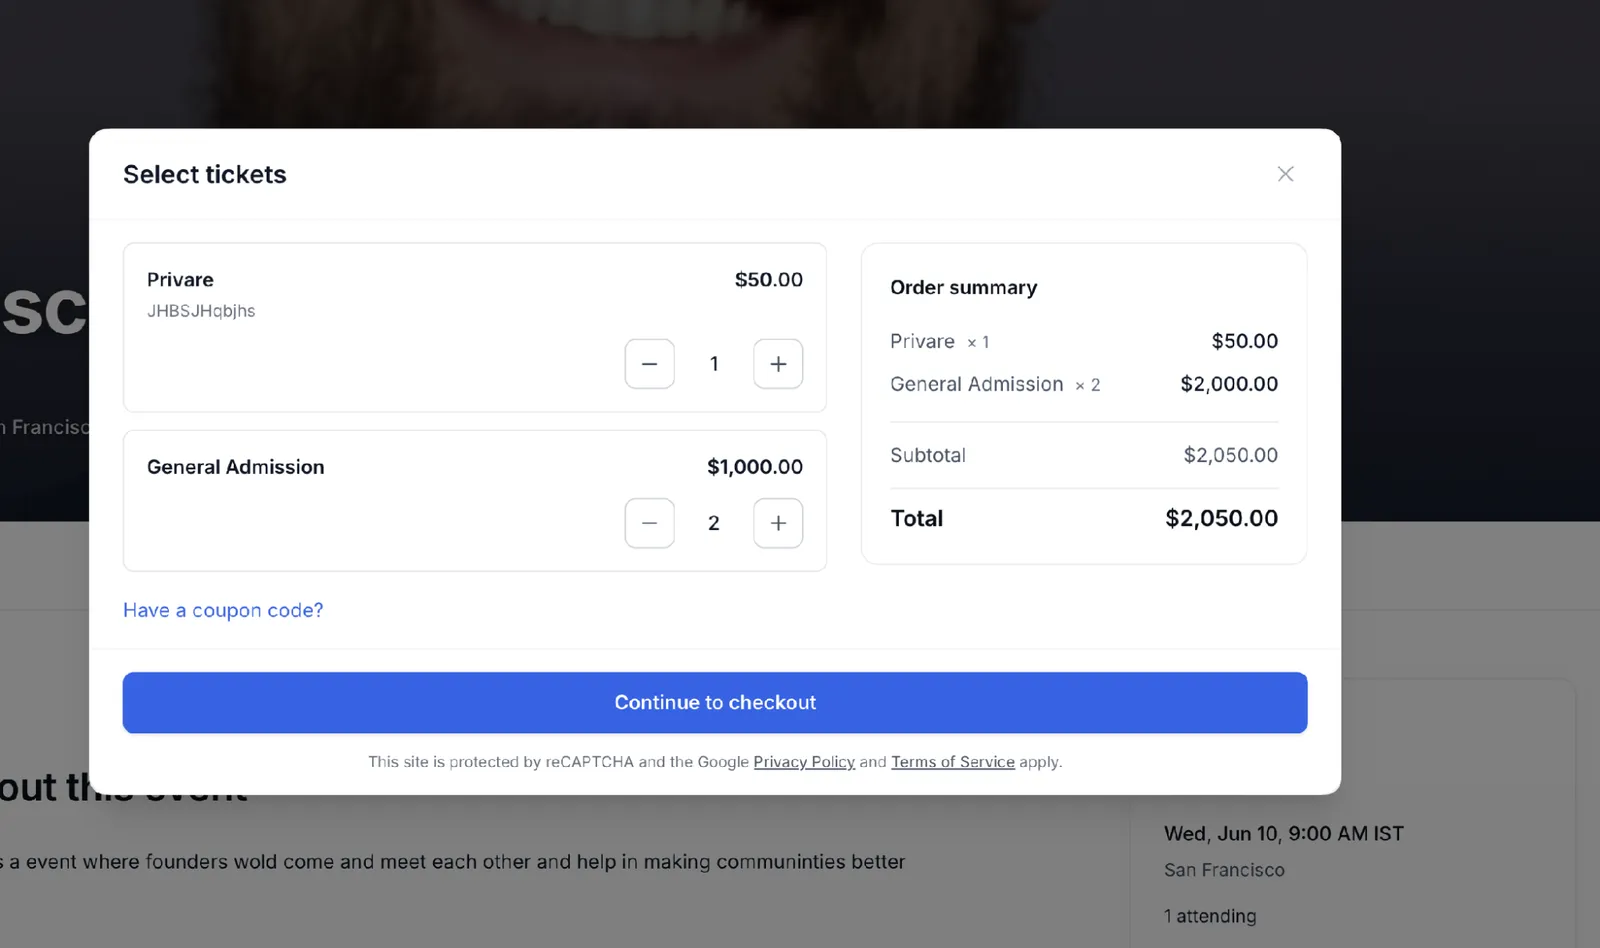Continue to checkout

click(715, 703)
